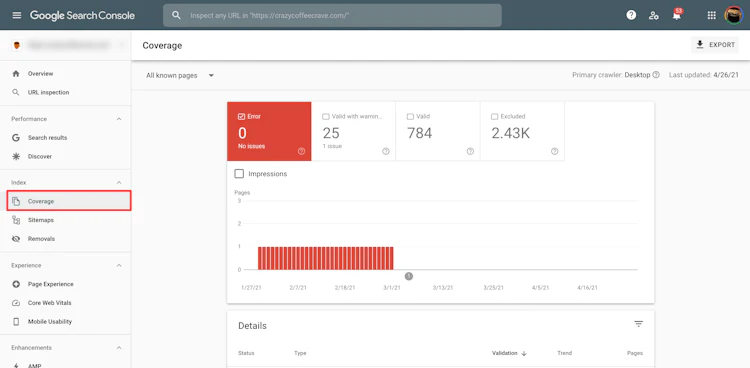750x368 pixels.
Task: Enable the Valid checkbox
Action: click(x=410, y=116)
